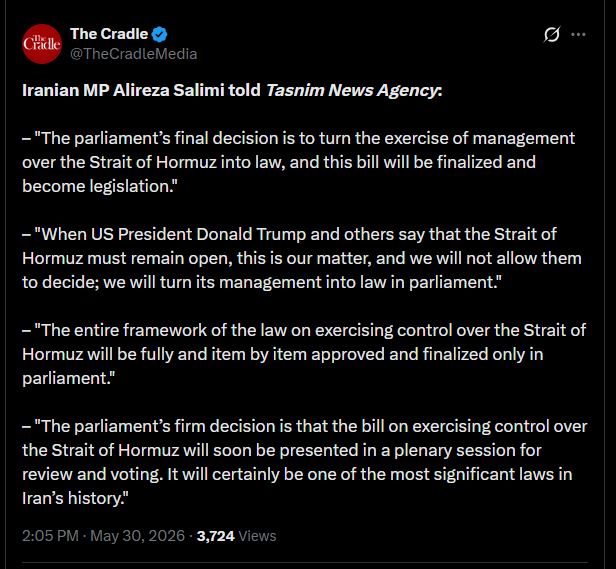Open the Grok explain-post icon
Viewport: 616px width, 569px height.
(552, 35)
